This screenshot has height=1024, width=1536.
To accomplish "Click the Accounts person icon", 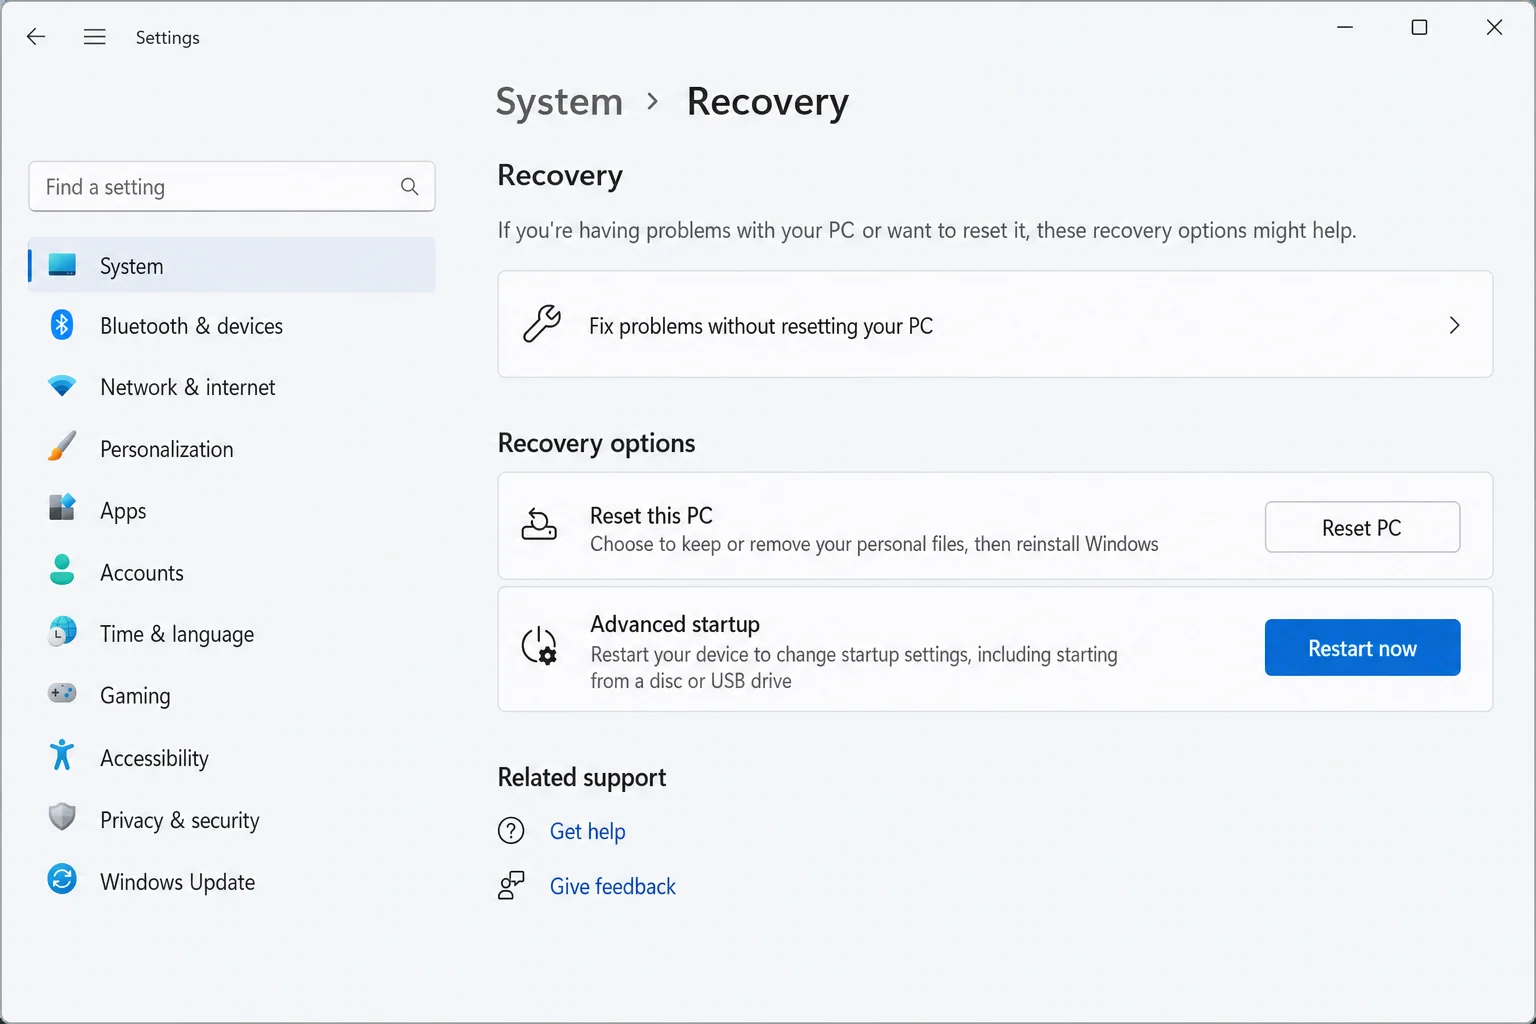I will coord(62,570).
